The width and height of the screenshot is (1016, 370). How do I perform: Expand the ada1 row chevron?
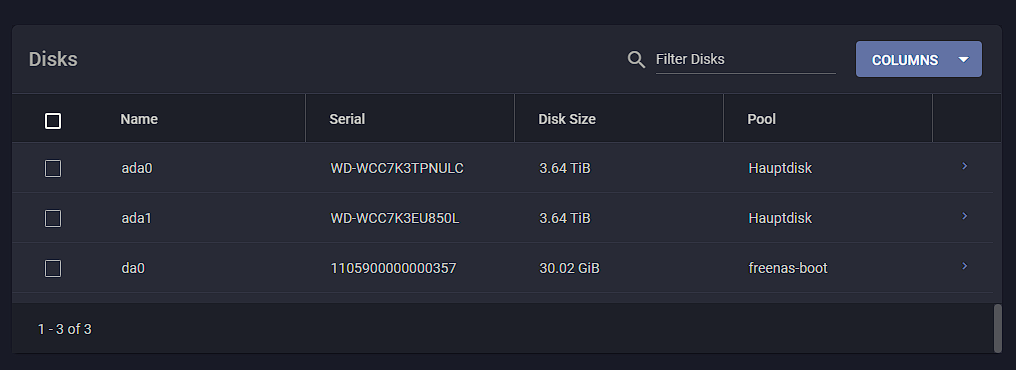point(965,216)
